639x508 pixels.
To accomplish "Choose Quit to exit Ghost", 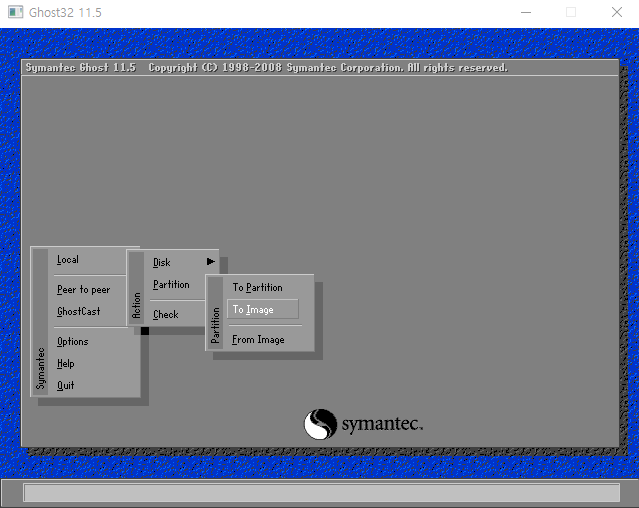I will pos(66,385).
